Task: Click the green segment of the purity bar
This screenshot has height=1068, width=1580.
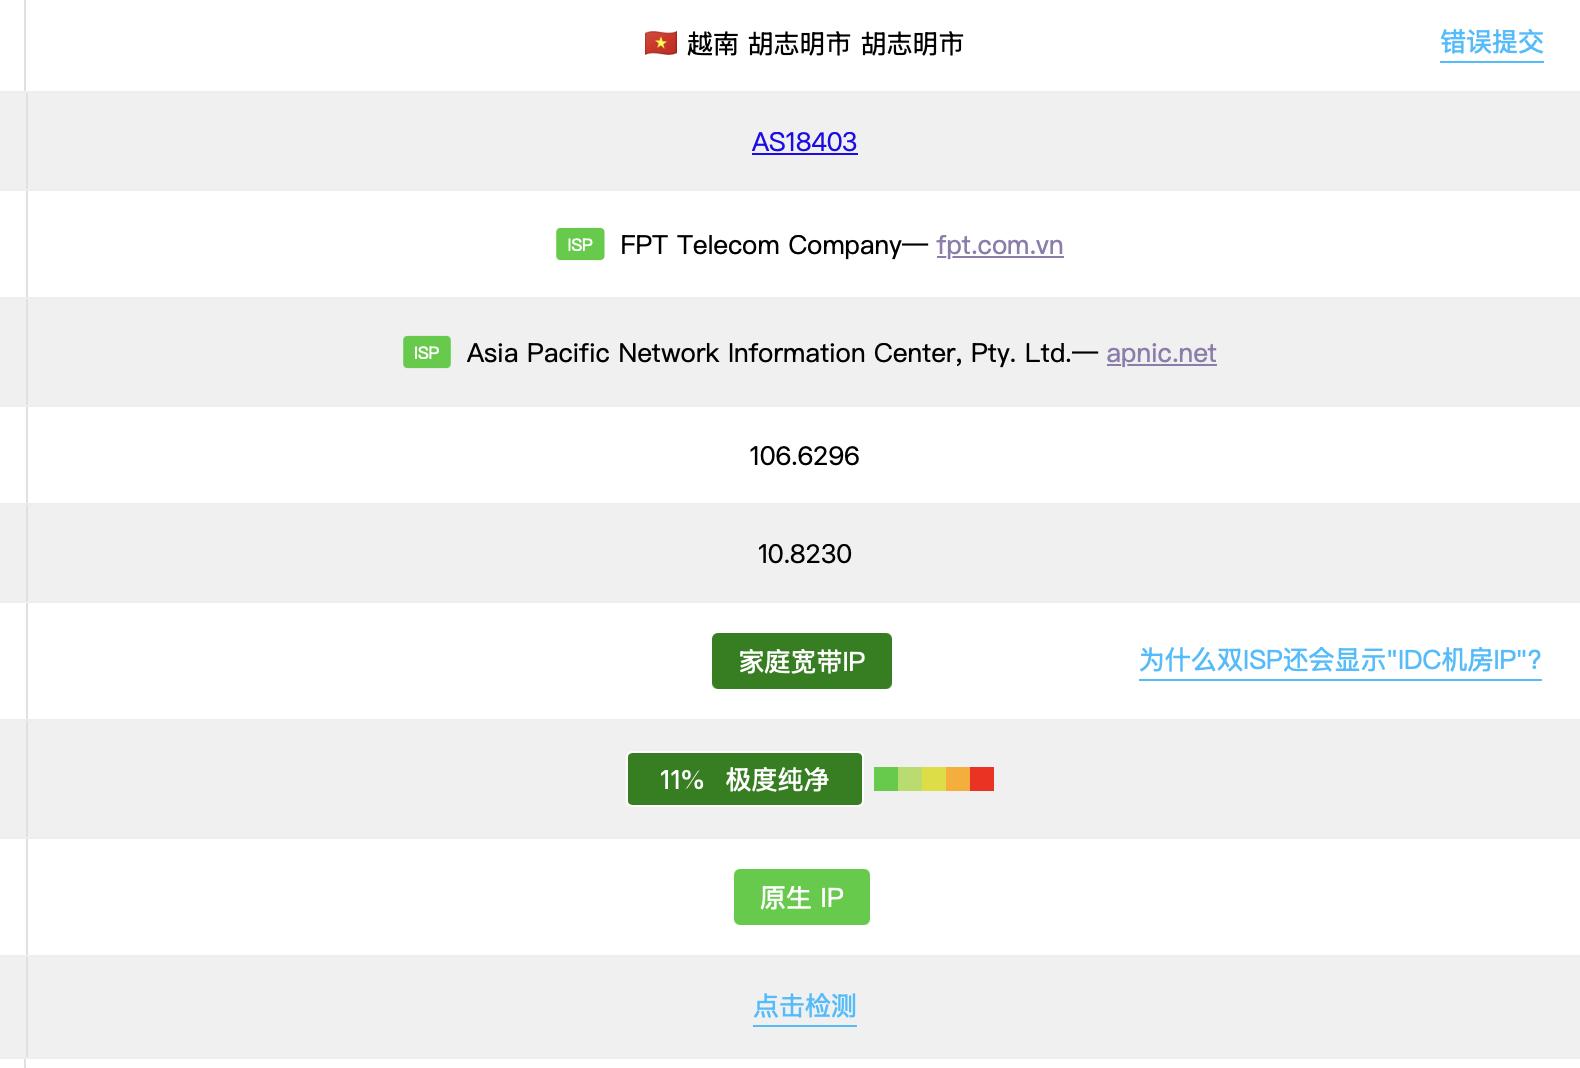Action: point(886,779)
